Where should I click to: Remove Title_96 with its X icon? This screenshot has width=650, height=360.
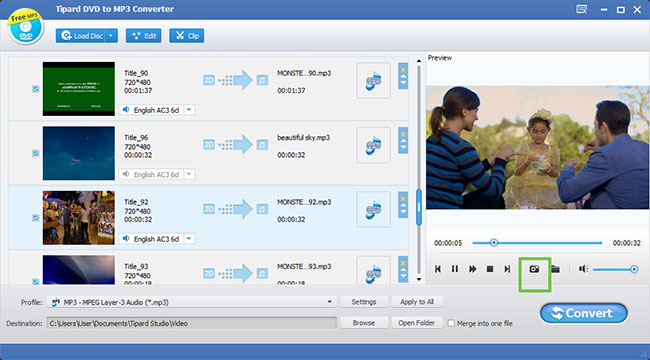click(x=403, y=134)
